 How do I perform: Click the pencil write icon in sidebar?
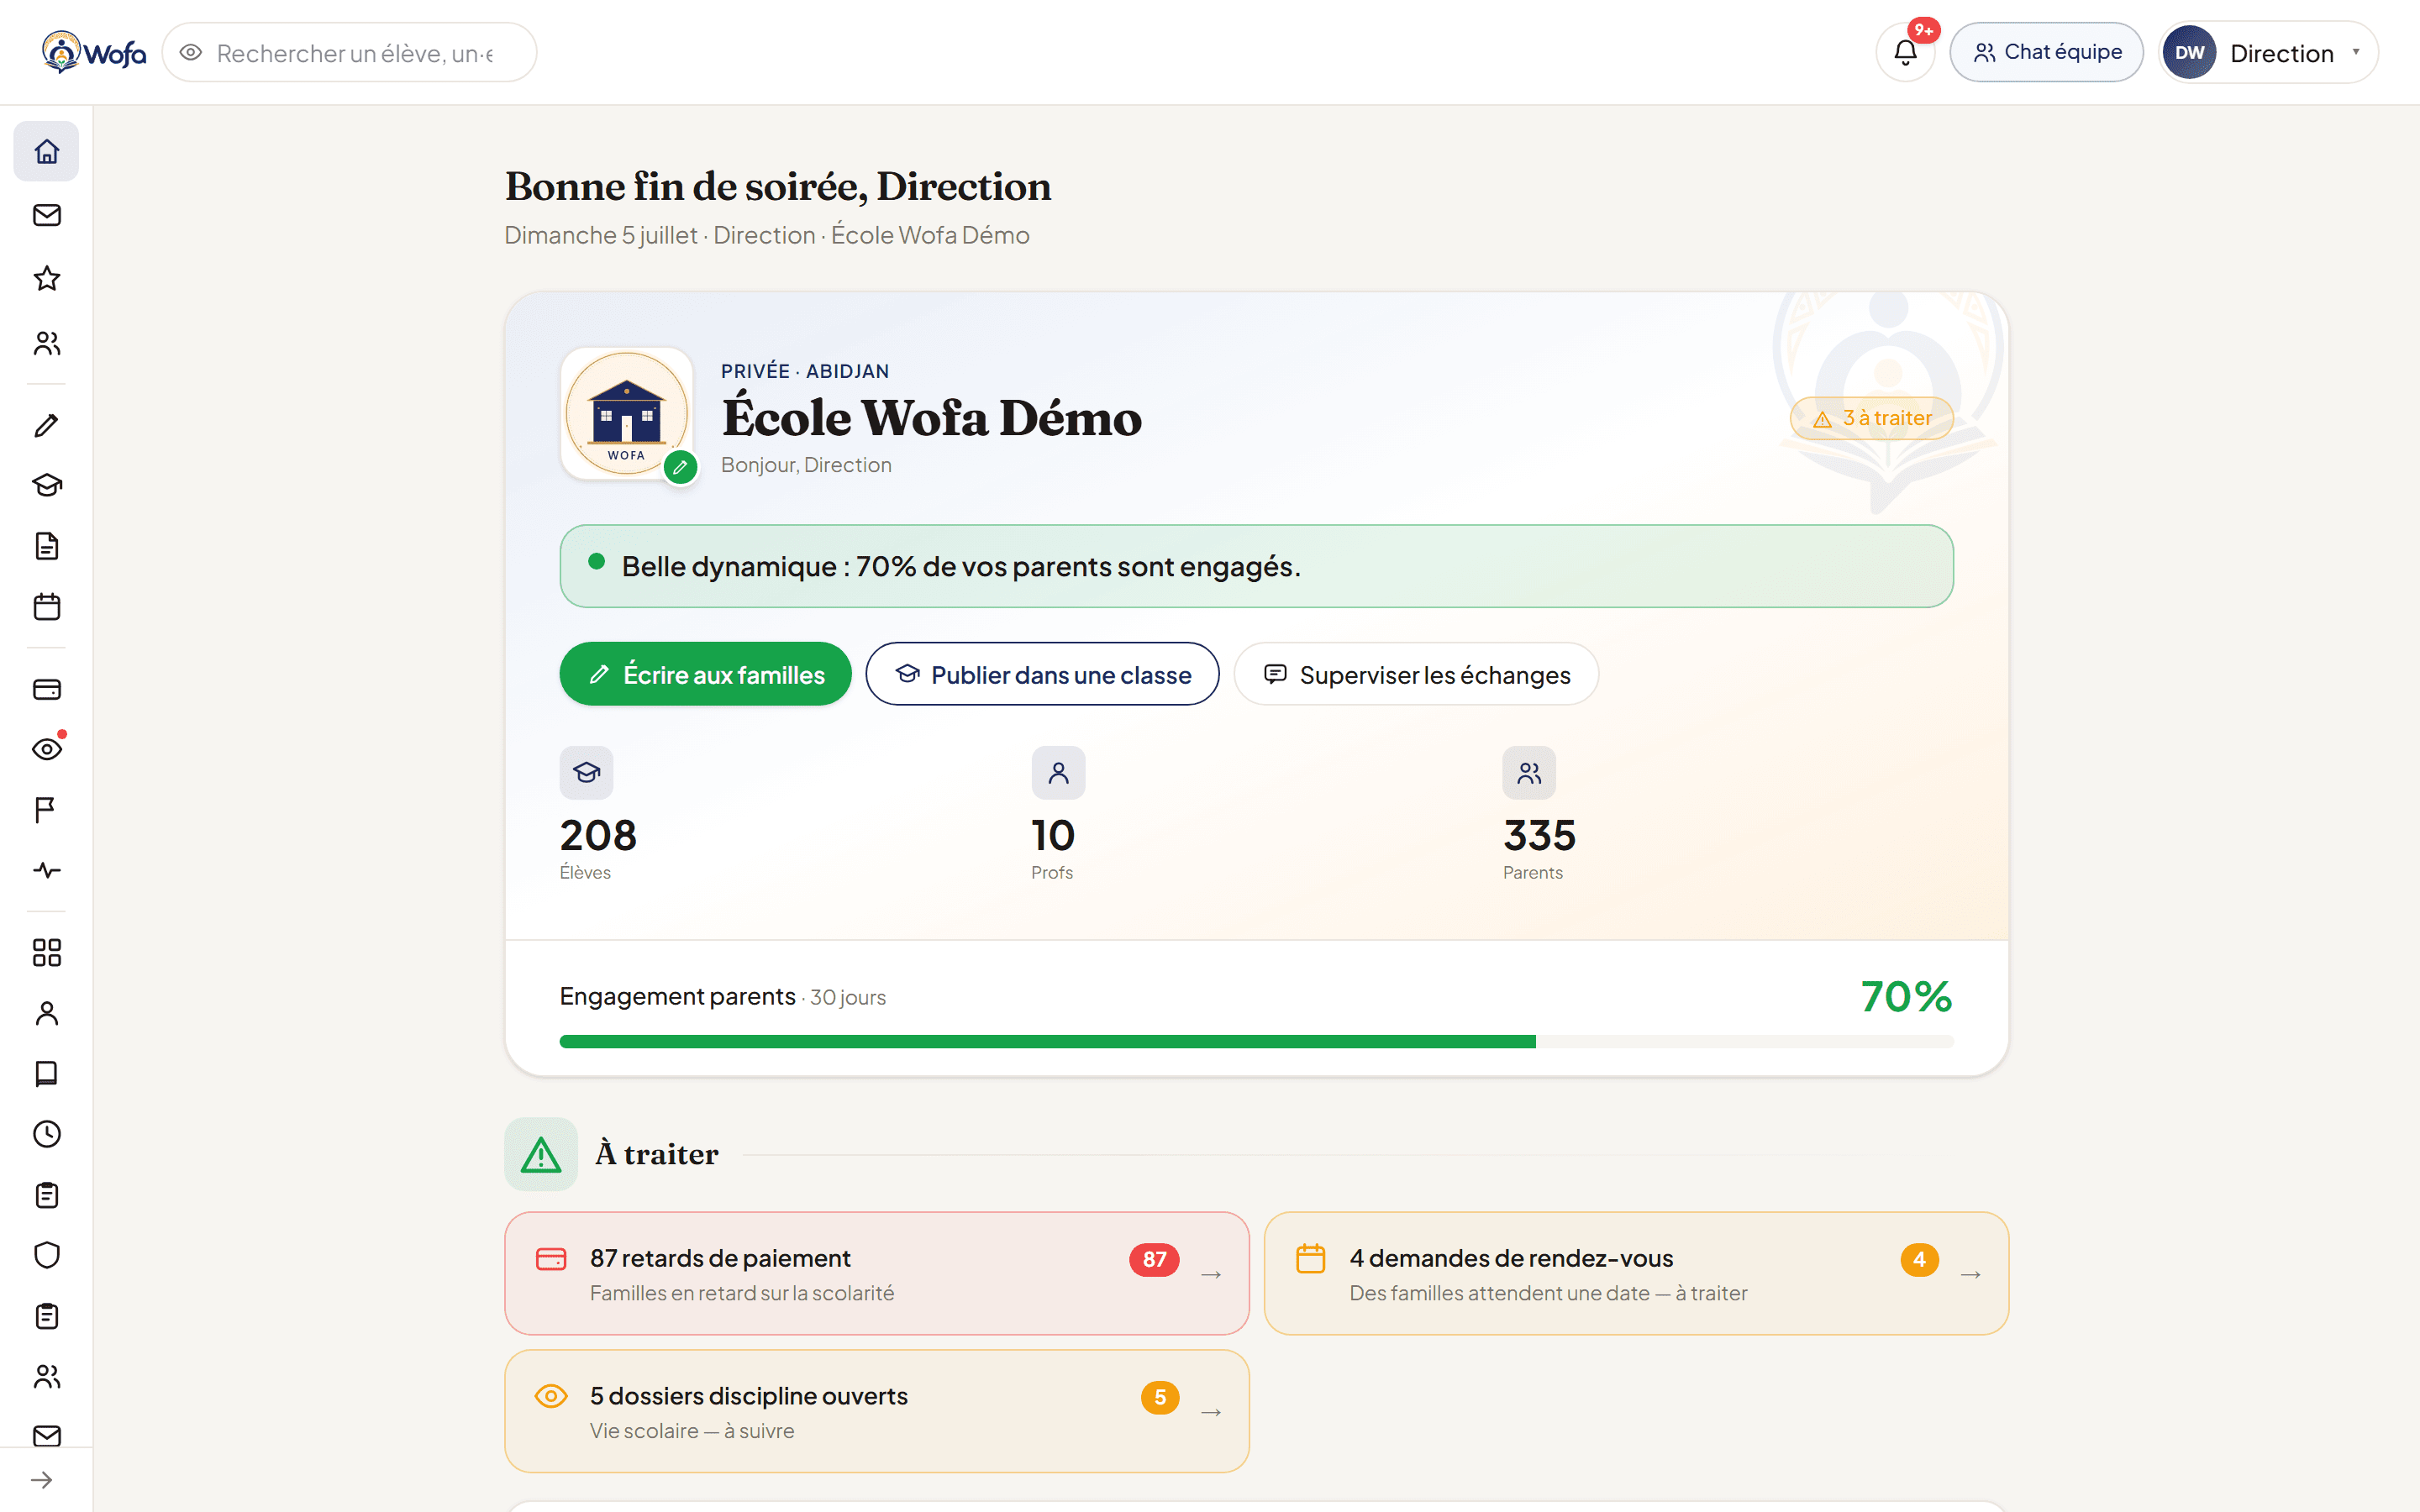coord(46,425)
